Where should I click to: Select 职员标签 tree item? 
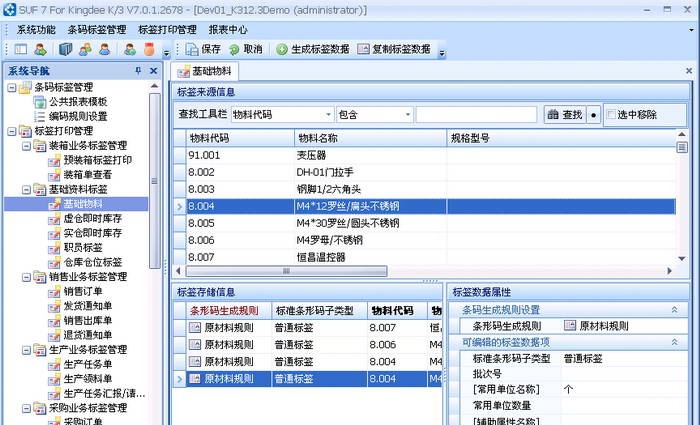click(83, 248)
